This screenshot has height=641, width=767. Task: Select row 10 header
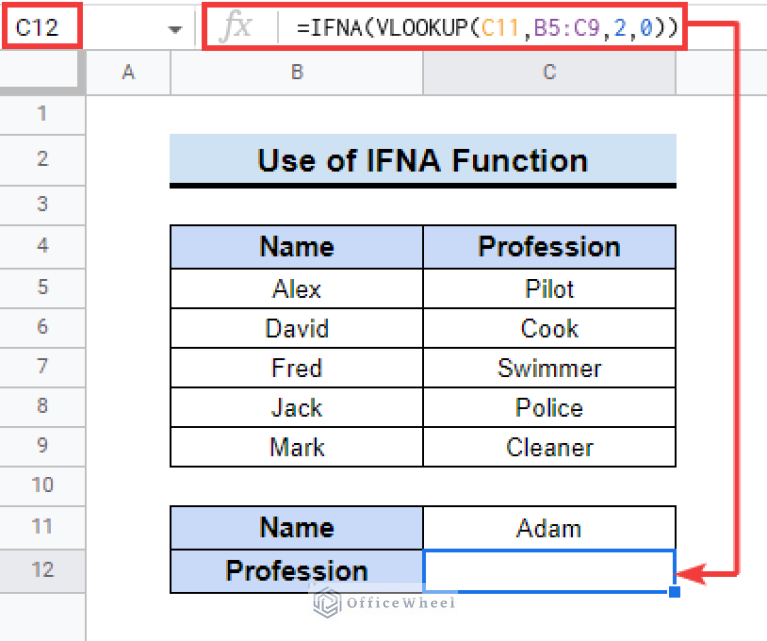(x=42, y=486)
